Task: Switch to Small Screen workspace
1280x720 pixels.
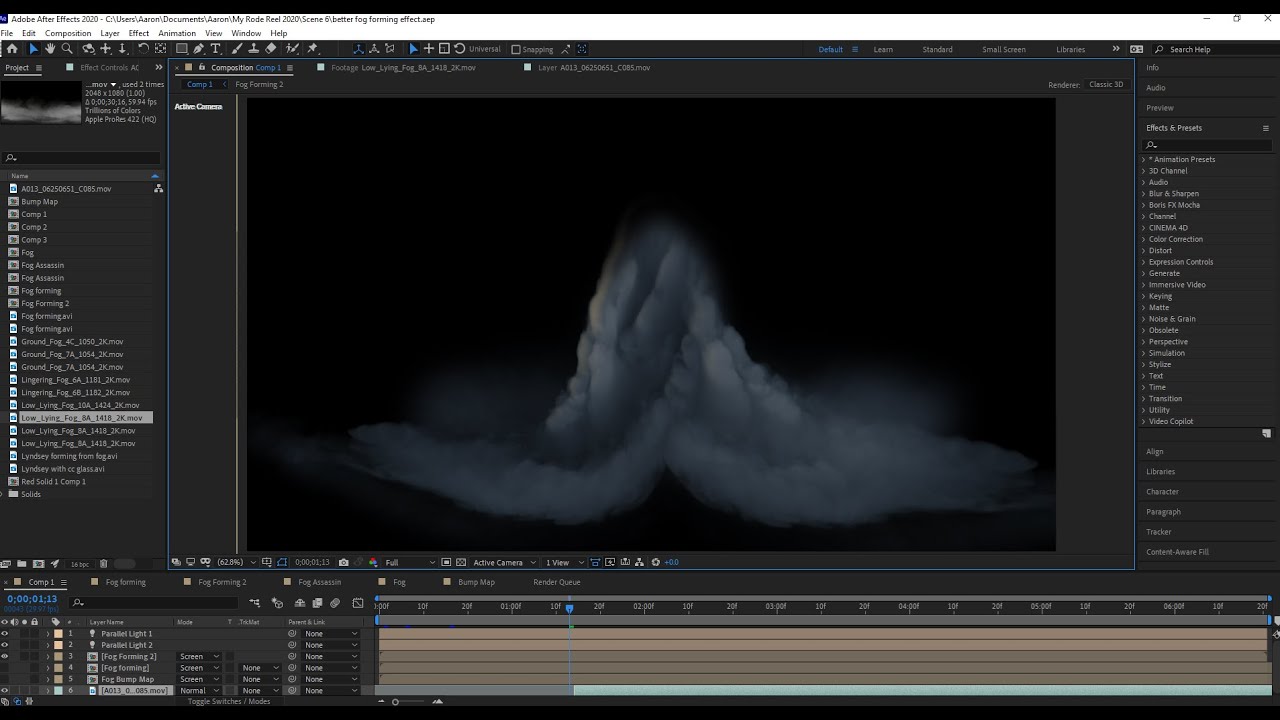Action: pos(1003,49)
